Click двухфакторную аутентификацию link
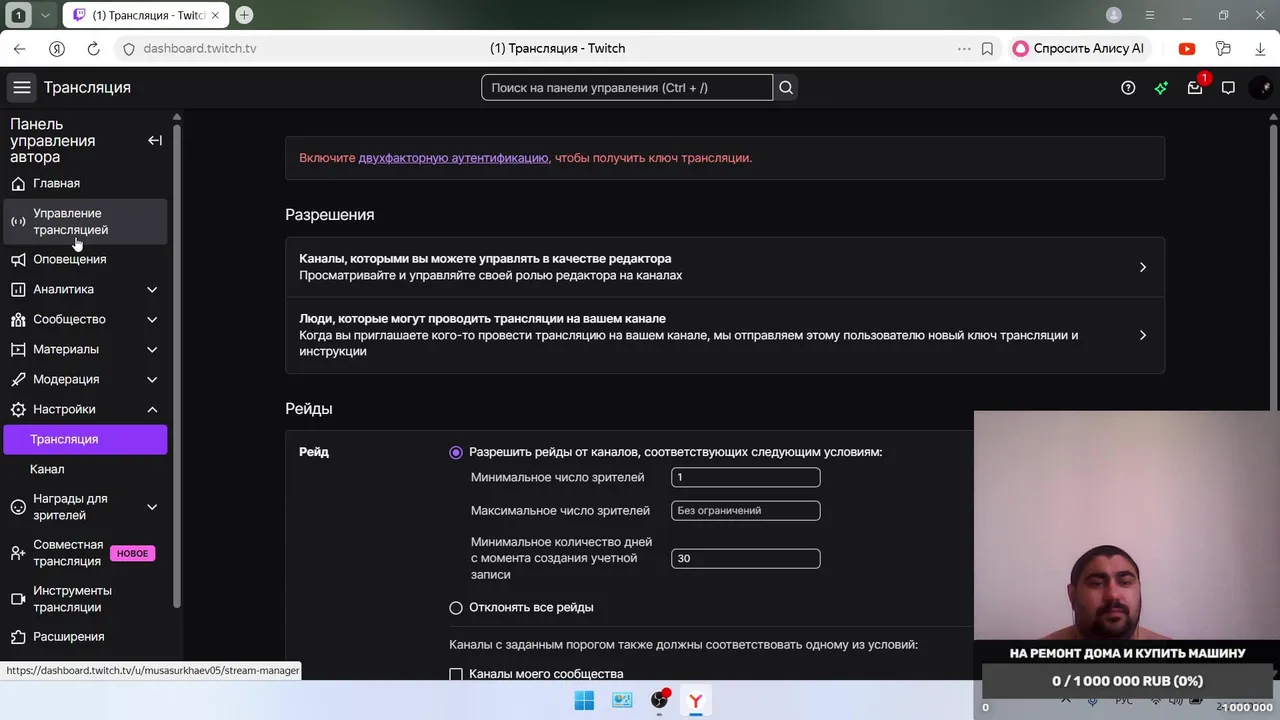Image resolution: width=1280 pixels, height=720 pixels. click(x=453, y=158)
